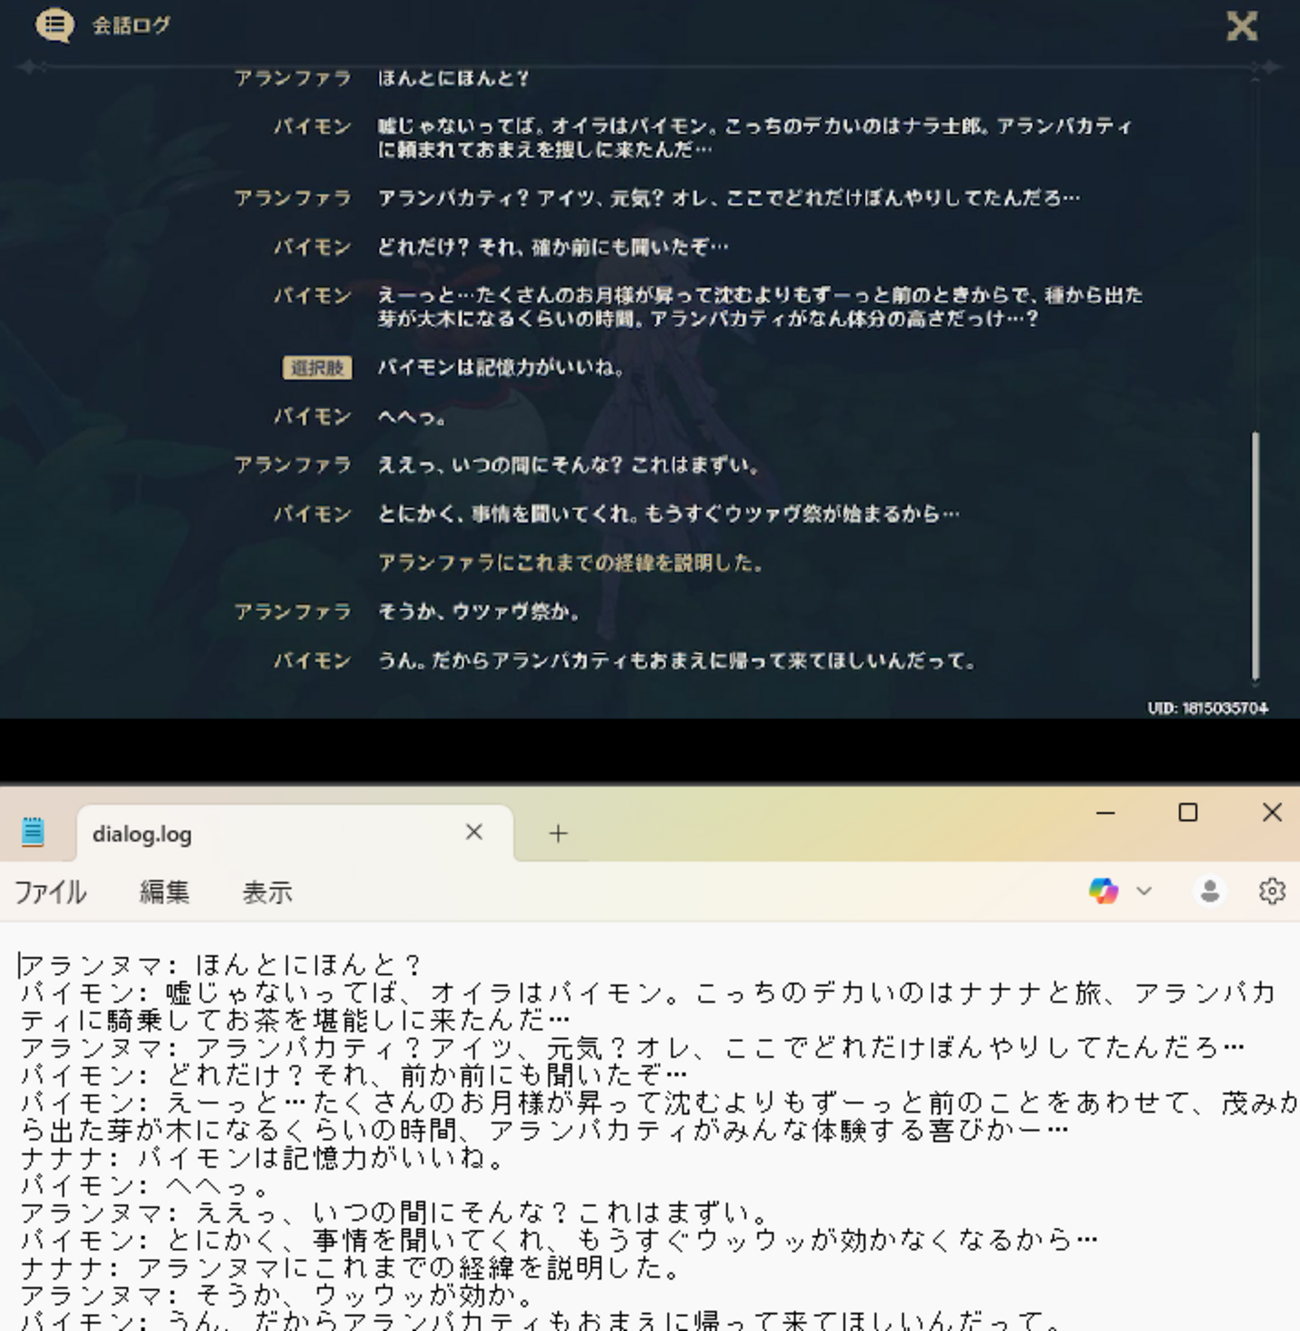The image size is (1300, 1331).
Task: Open the 編集 menu
Action: [164, 892]
